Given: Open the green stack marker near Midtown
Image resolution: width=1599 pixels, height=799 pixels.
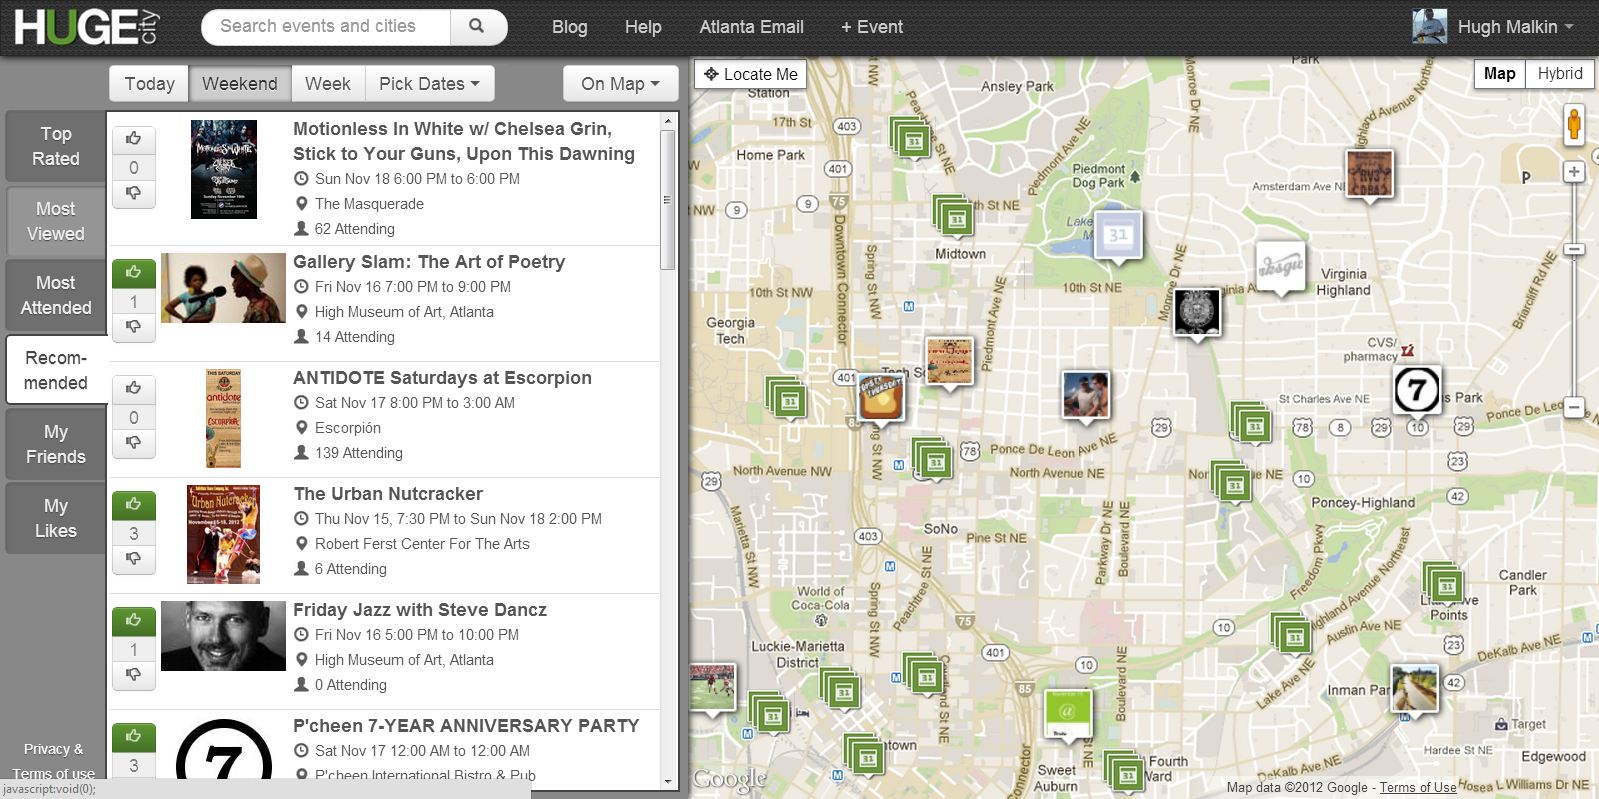Looking at the screenshot, I should click(954, 216).
